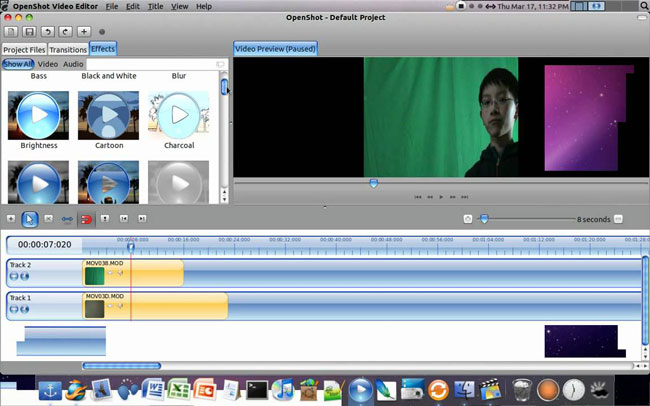
Task: Toggle speaker icon on MOV038.MOD clip
Action: (120, 273)
